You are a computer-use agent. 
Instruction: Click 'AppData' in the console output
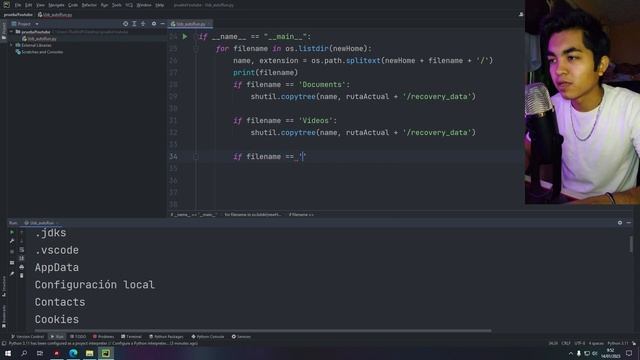tap(57, 267)
